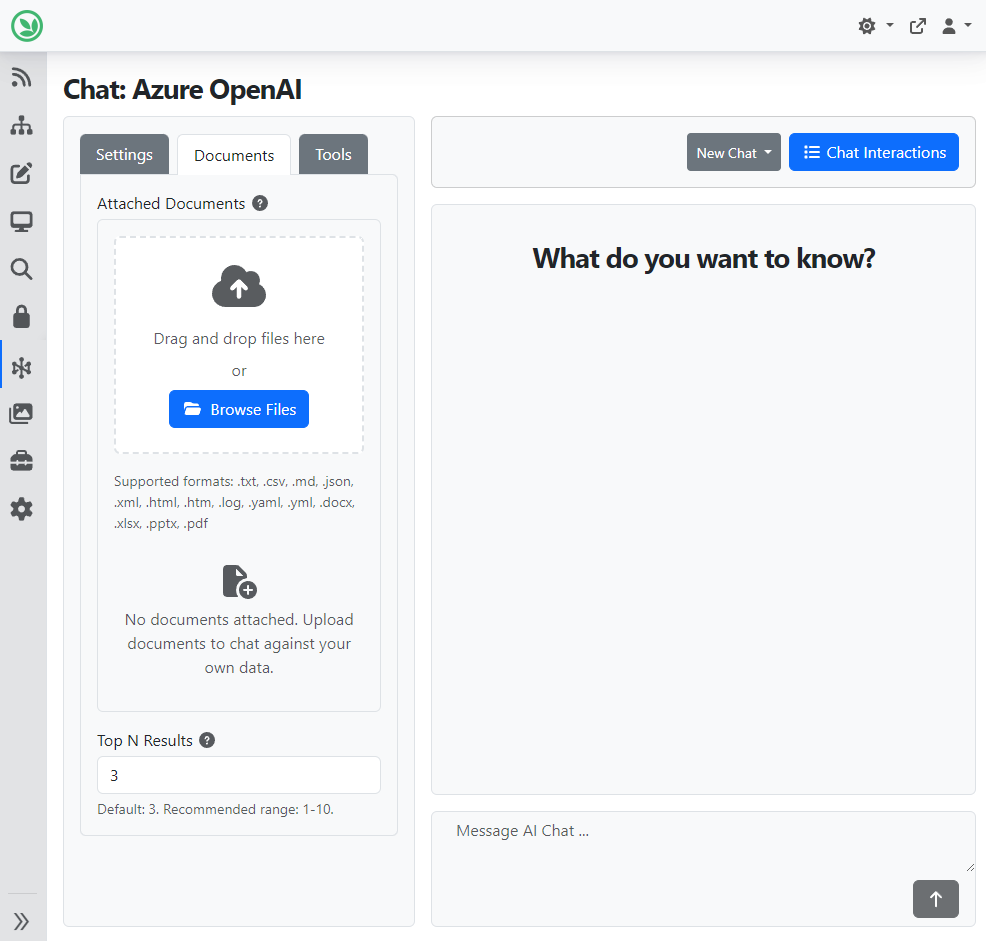Viewport: 986px width, 941px height.
Task: Open the sitemap hierarchy sidebar icon
Action: [21, 125]
